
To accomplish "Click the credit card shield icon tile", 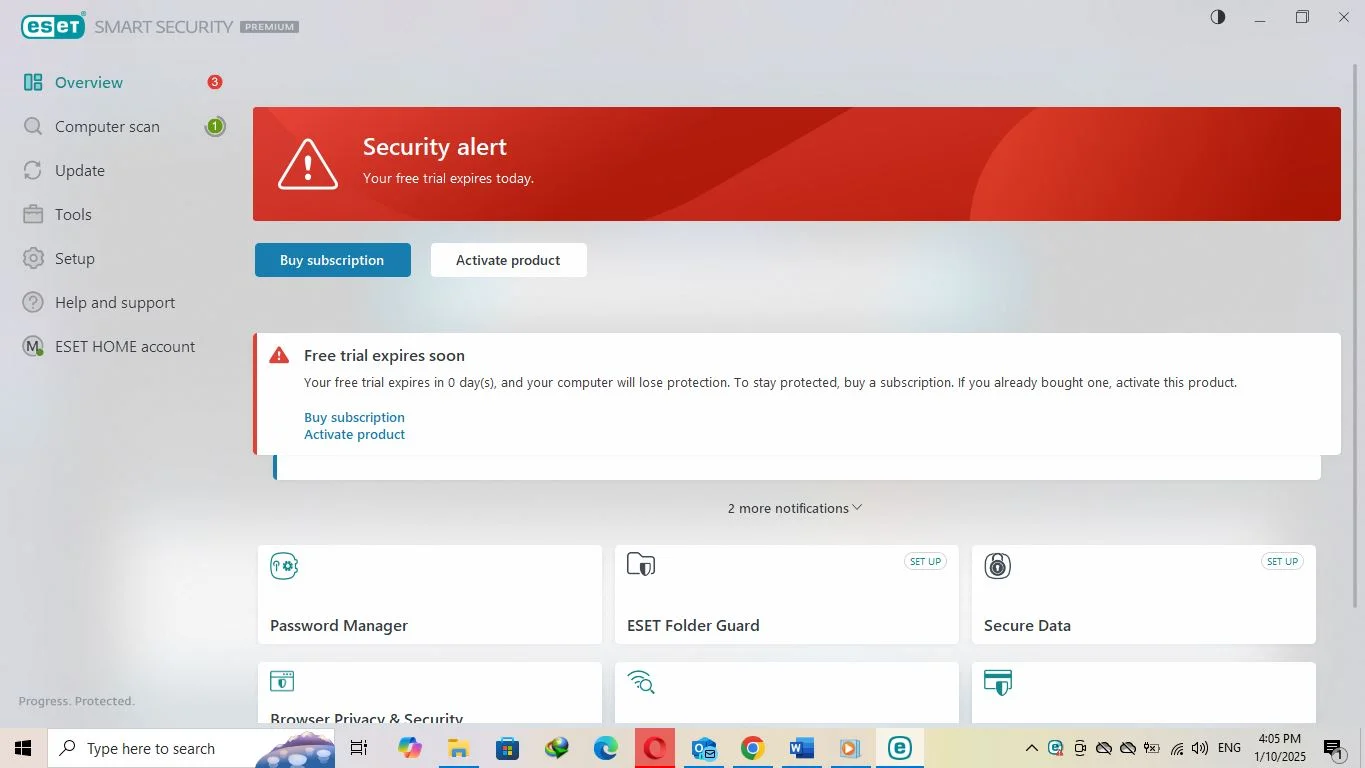I will click(998, 682).
